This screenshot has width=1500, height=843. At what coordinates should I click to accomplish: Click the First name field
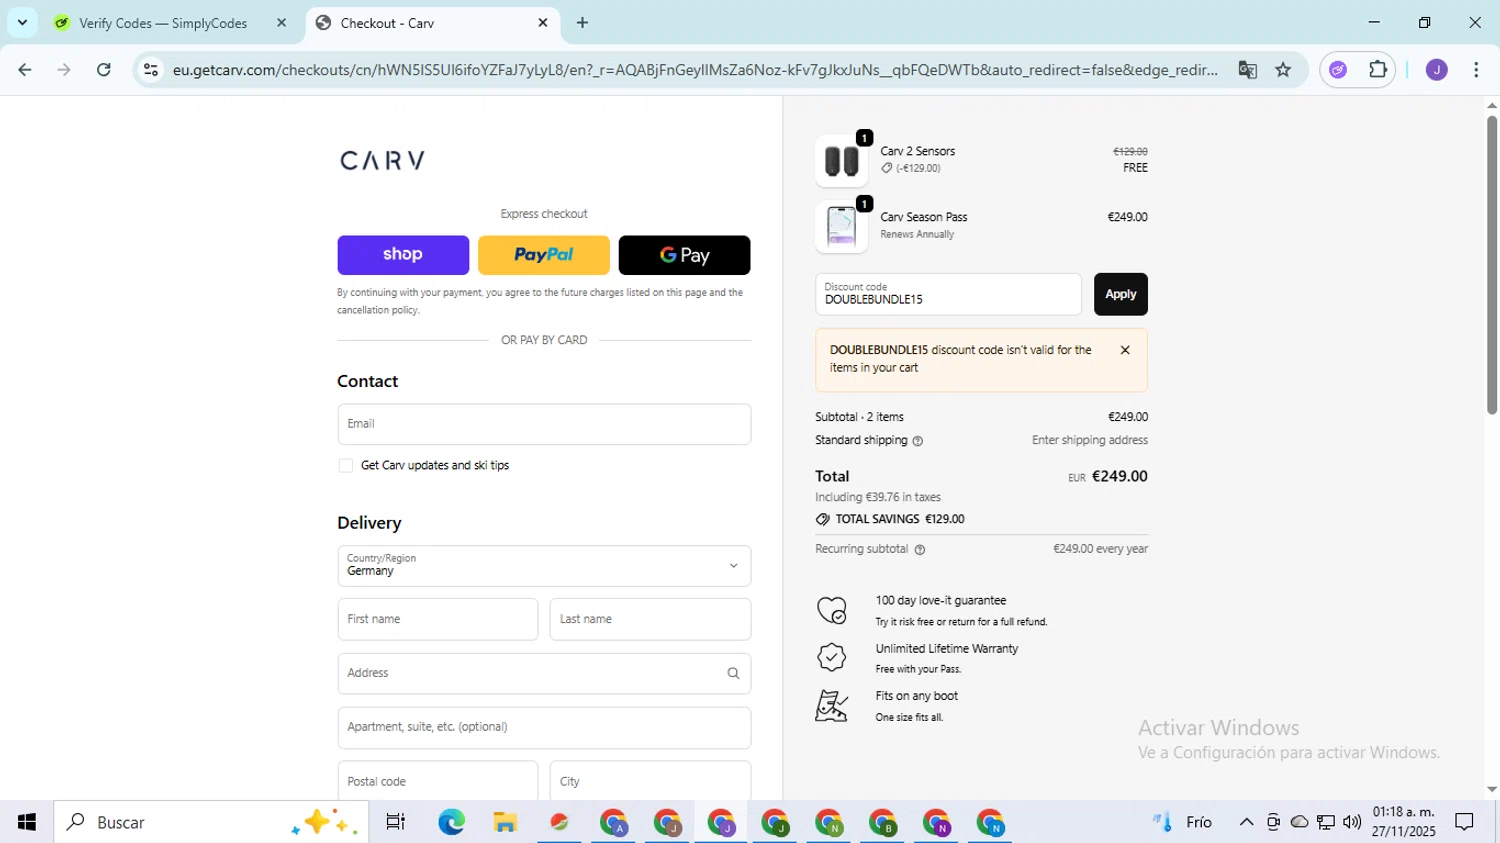(x=438, y=619)
